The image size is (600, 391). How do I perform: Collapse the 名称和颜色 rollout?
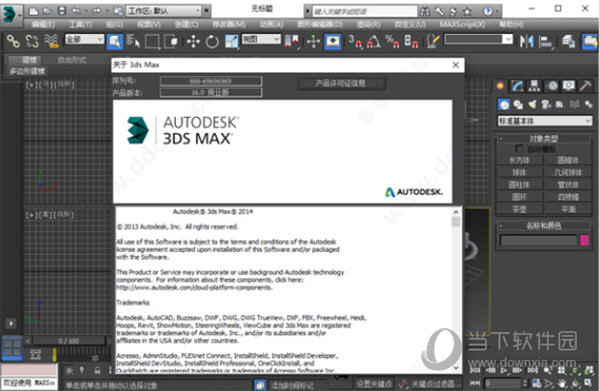544,226
